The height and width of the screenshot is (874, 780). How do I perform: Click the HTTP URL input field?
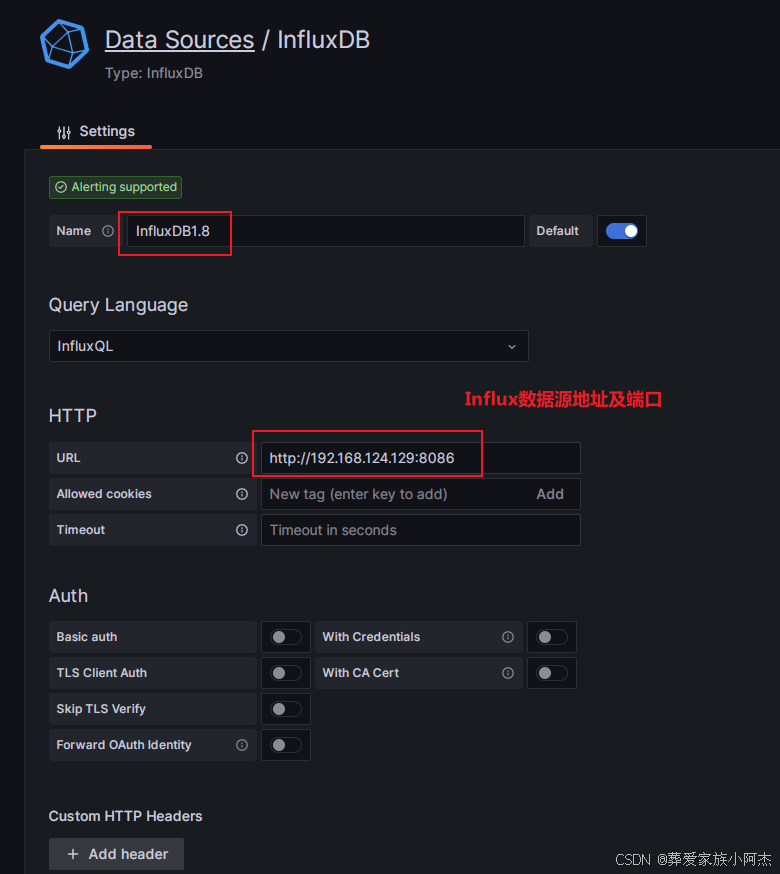[420, 458]
